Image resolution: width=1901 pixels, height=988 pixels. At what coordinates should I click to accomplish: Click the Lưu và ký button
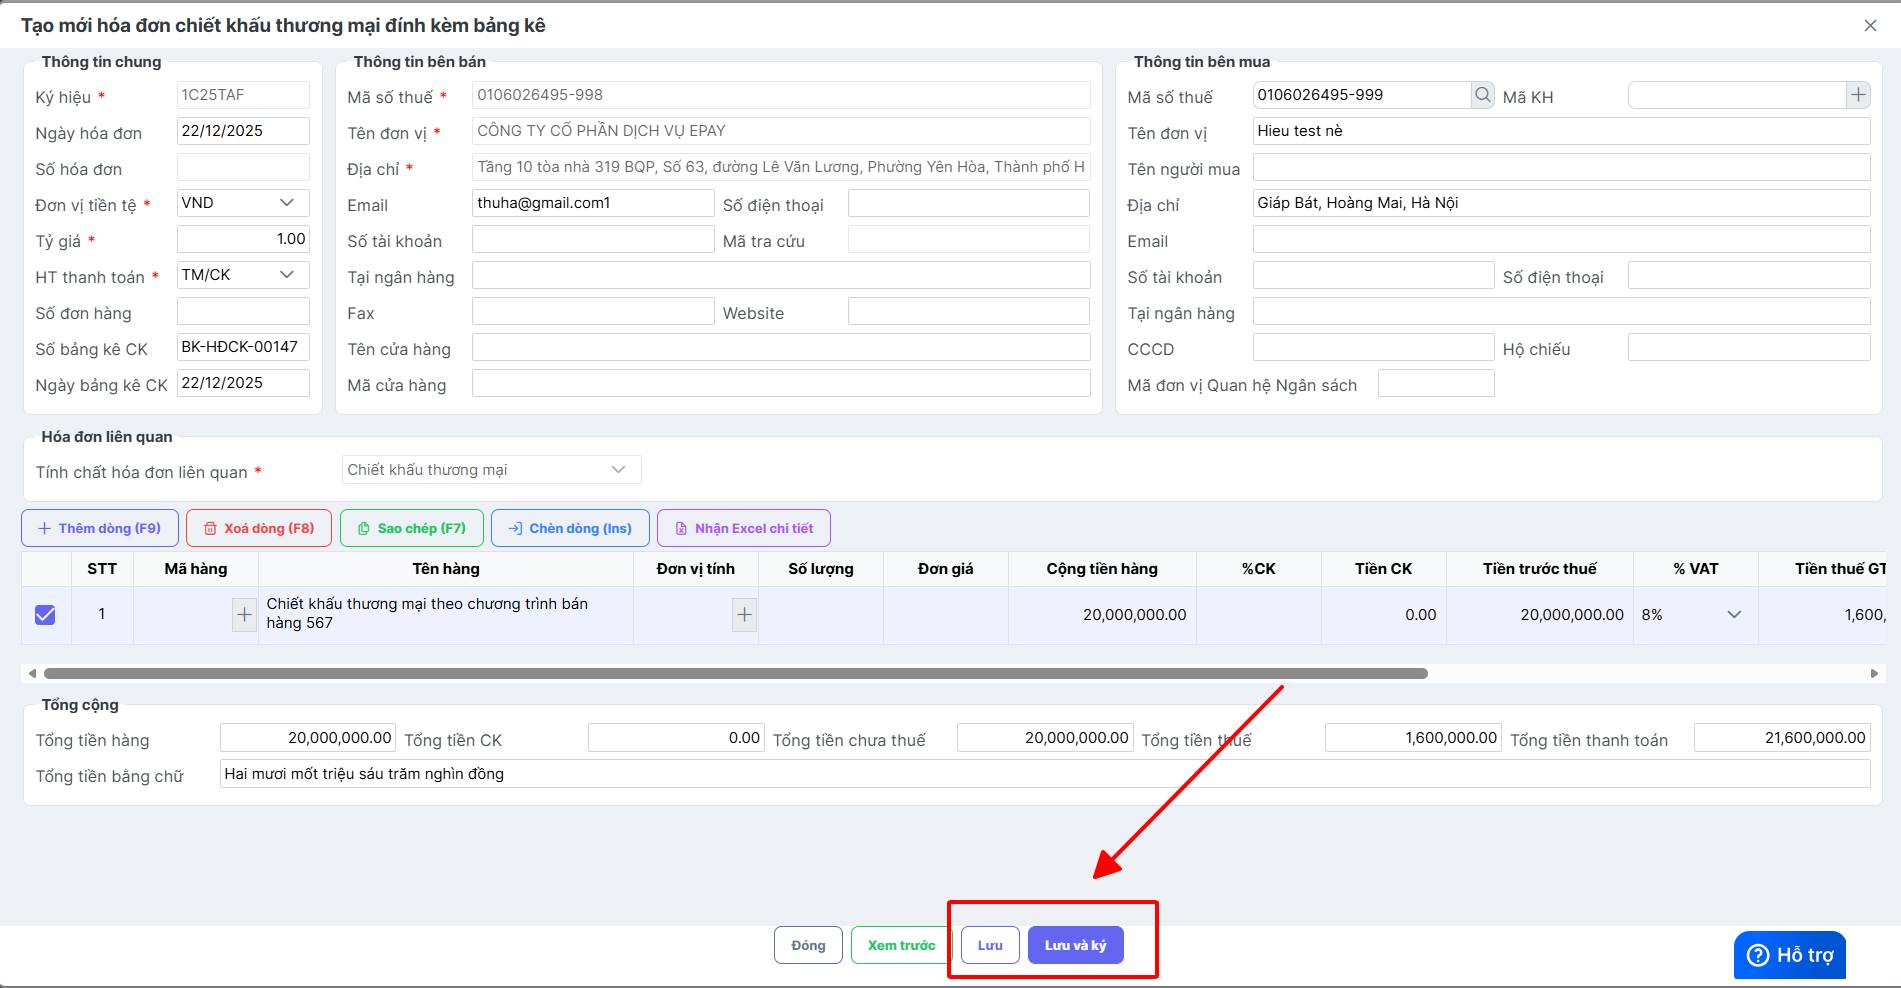[x=1075, y=945]
